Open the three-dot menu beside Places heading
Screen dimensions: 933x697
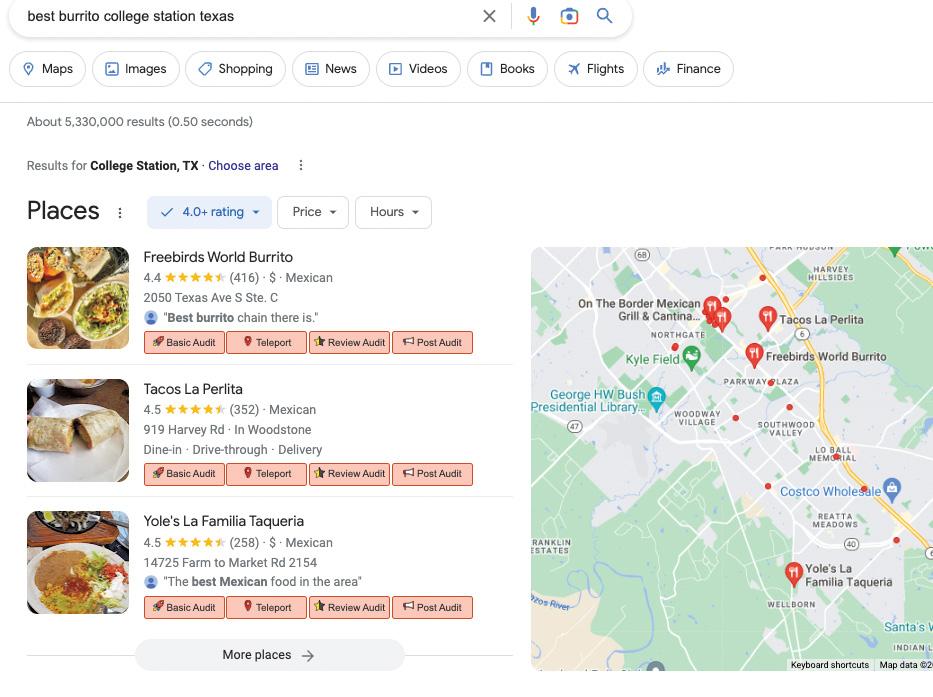pyautogui.click(x=120, y=212)
